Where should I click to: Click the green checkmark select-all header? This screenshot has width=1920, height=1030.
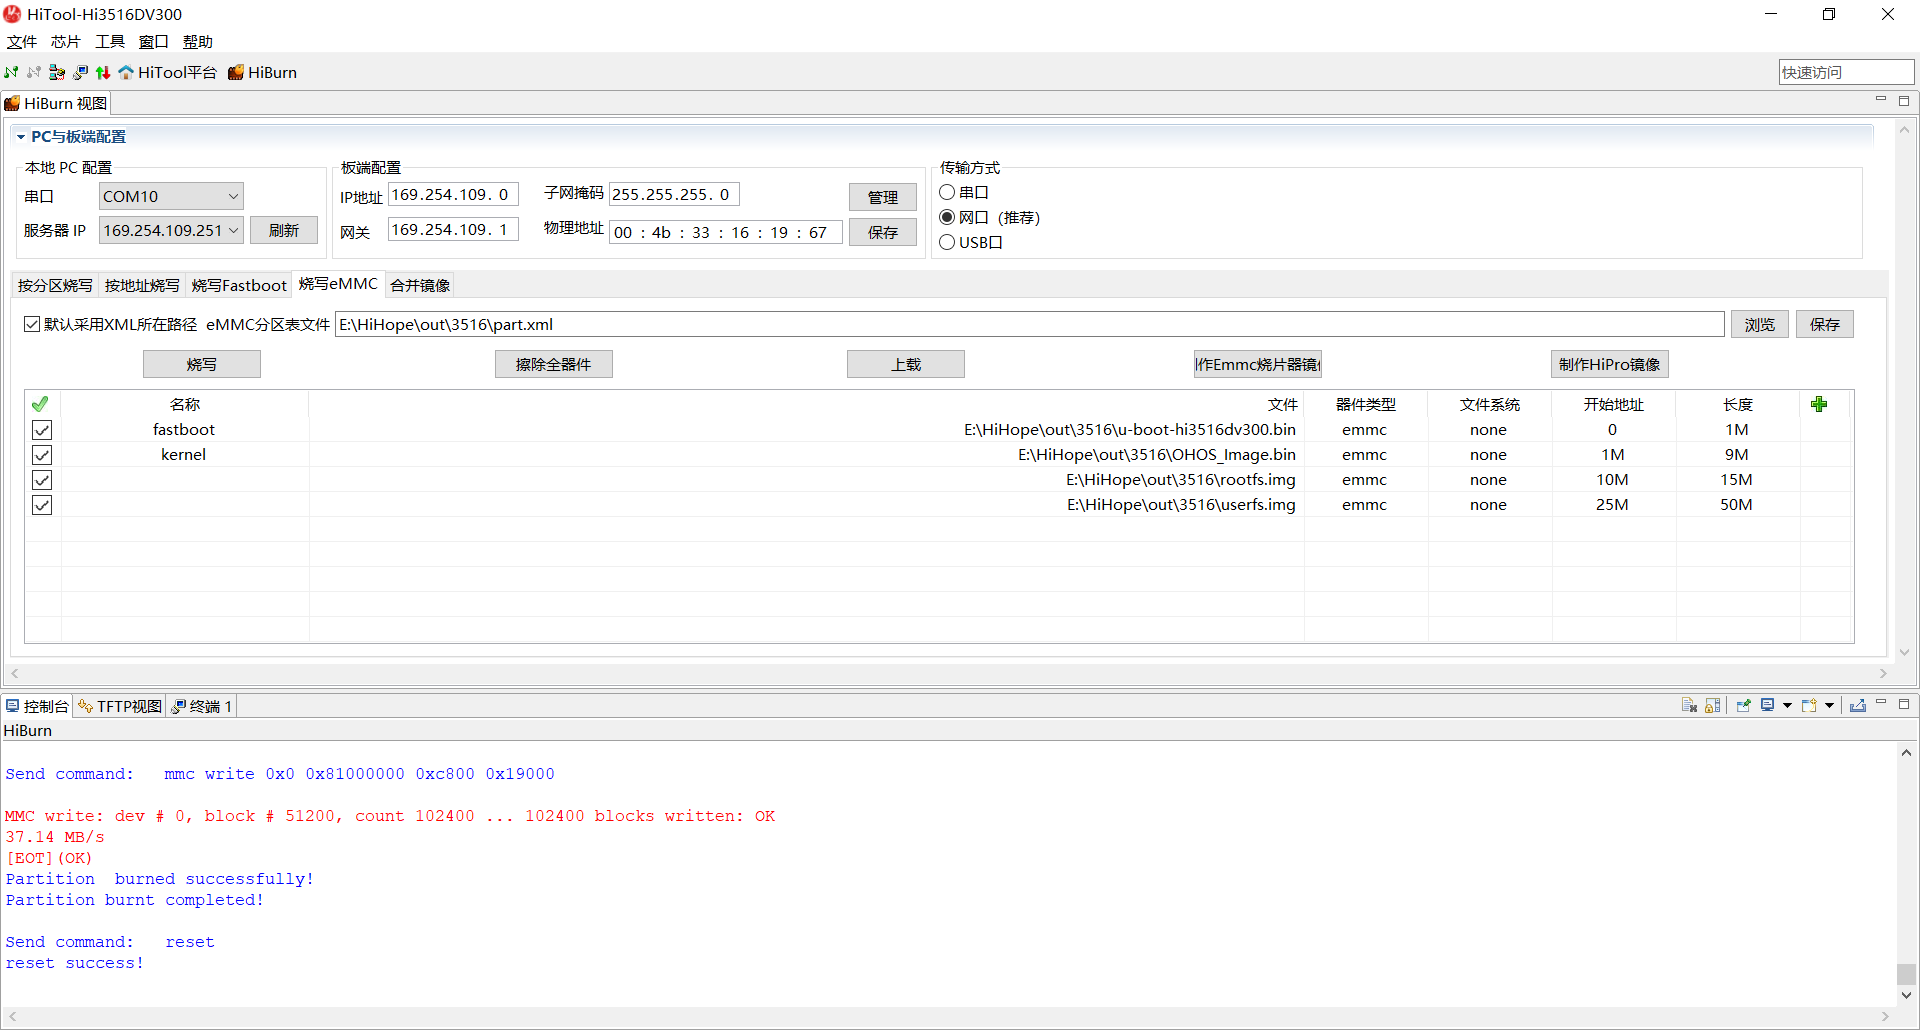[x=40, y=404]
